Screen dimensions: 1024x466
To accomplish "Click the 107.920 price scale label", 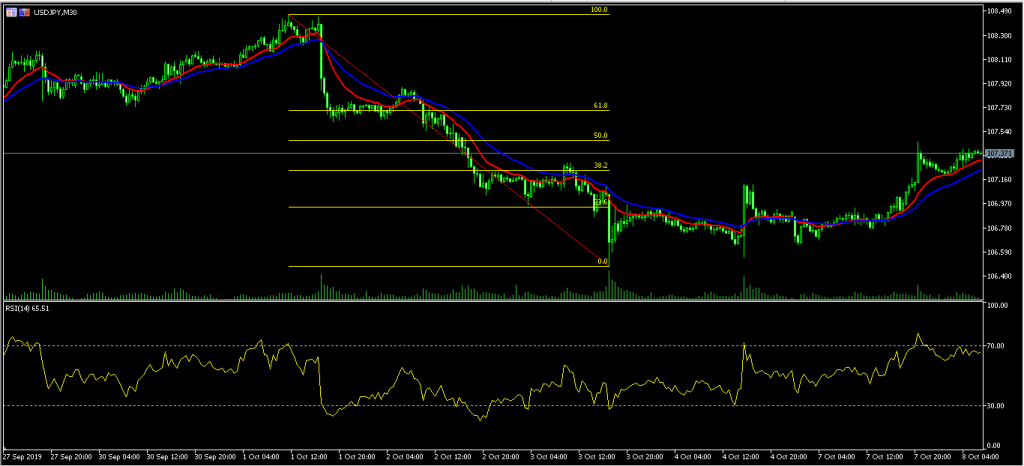I will (1000, 84).
